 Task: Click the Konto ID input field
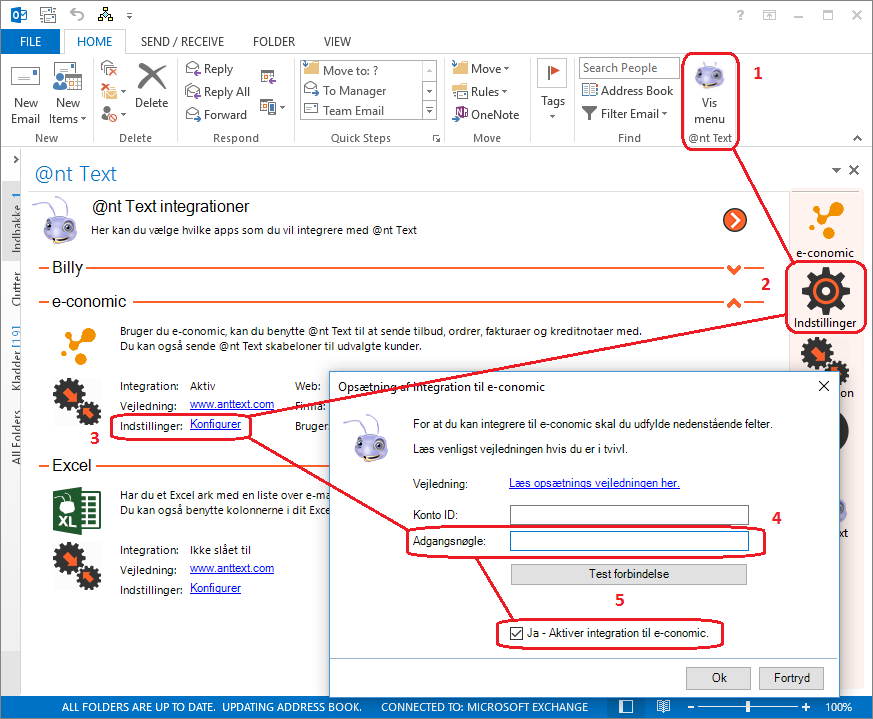(x=629, y=515)
